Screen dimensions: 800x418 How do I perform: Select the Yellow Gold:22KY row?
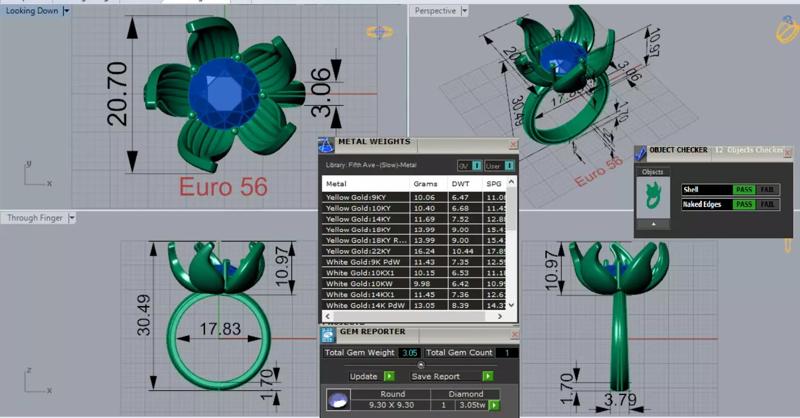[x=414, y=251]
